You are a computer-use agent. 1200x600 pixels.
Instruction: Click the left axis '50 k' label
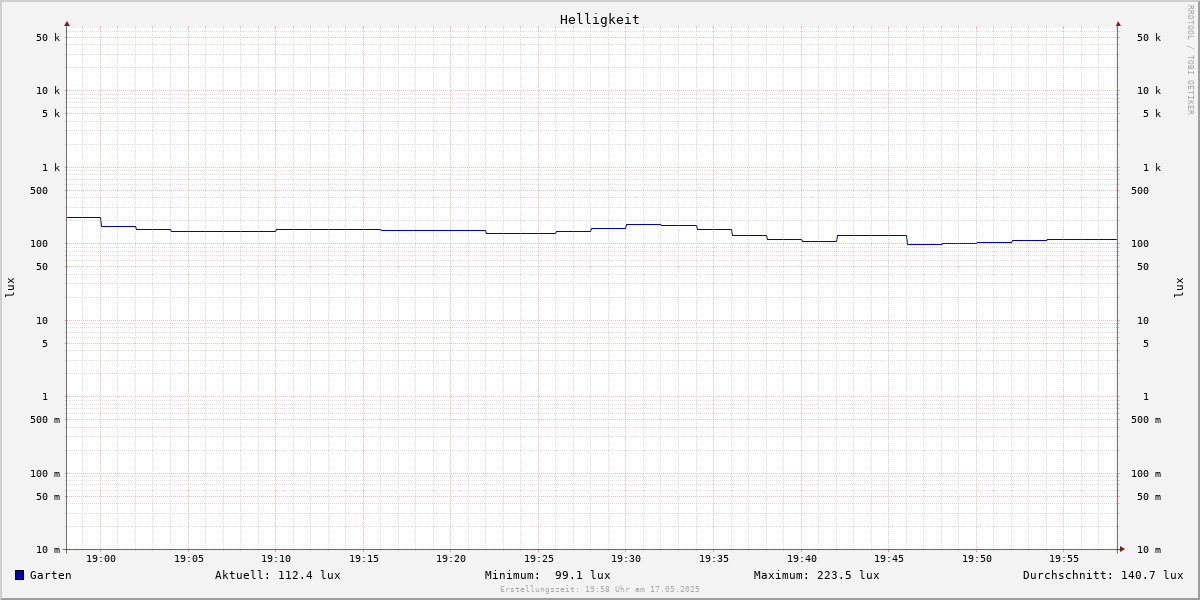pos(48,38)
